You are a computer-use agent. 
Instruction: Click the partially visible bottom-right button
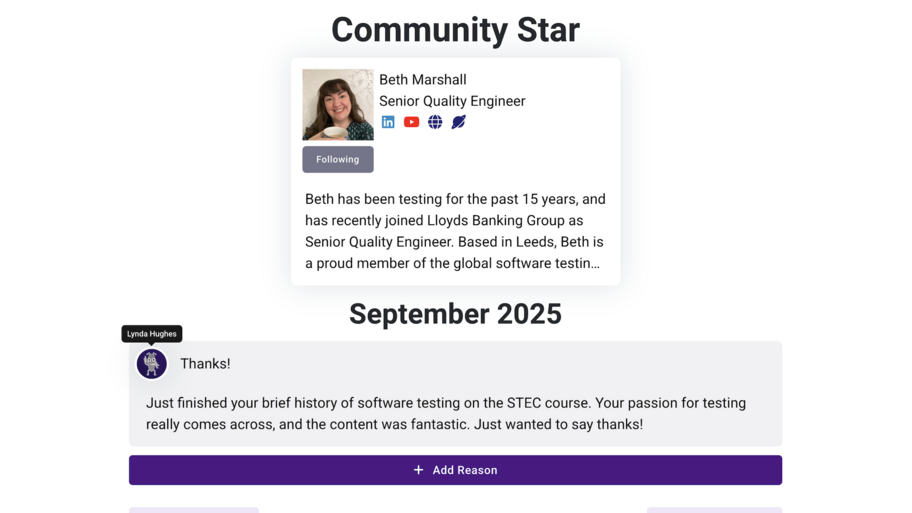click(714, 509)
